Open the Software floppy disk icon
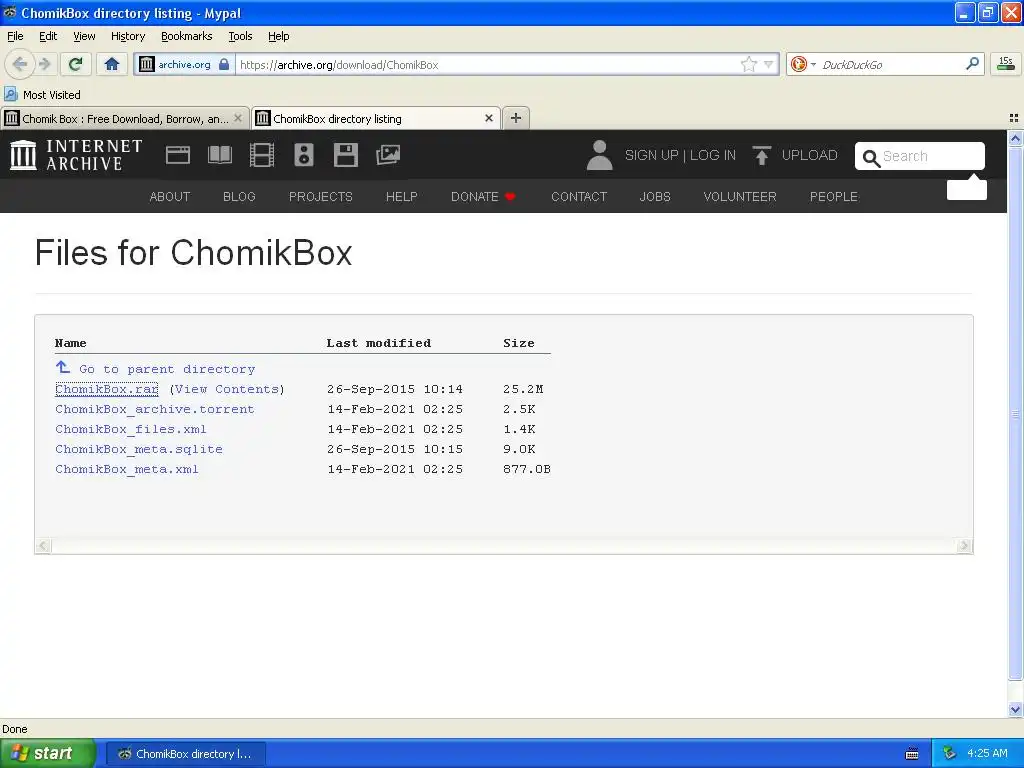 (345, 155)
